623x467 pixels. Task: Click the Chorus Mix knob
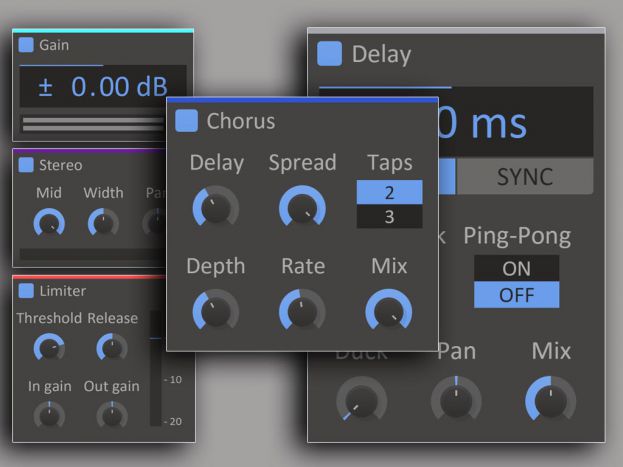[388, 310]
